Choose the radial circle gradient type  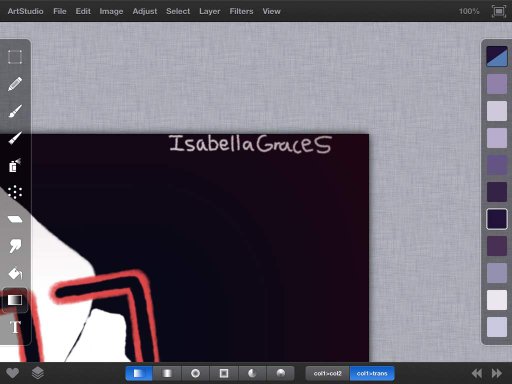click(196, 373)
